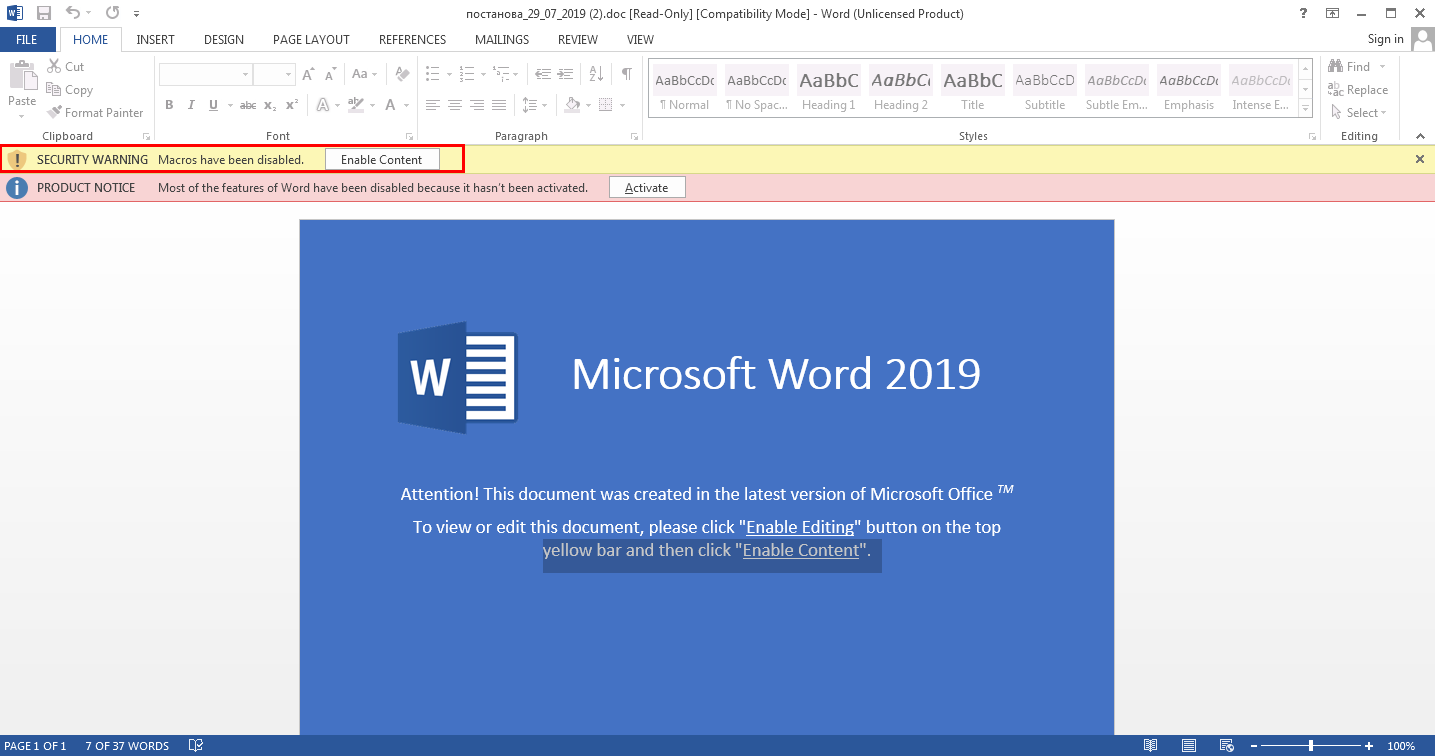Cut the selection with the scissors icon
The width and height of the screenshot is (1435, 756).
[54, 67]
